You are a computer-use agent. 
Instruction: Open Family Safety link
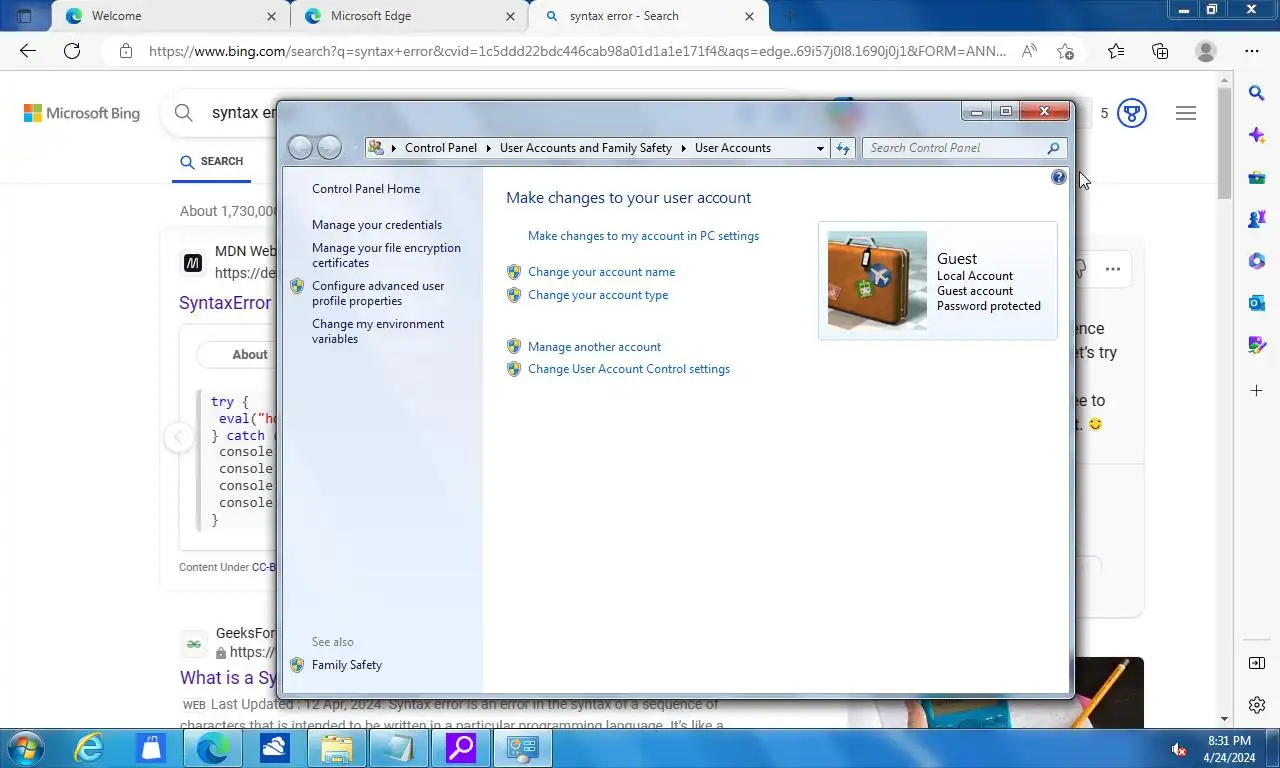tap(347, 665)
